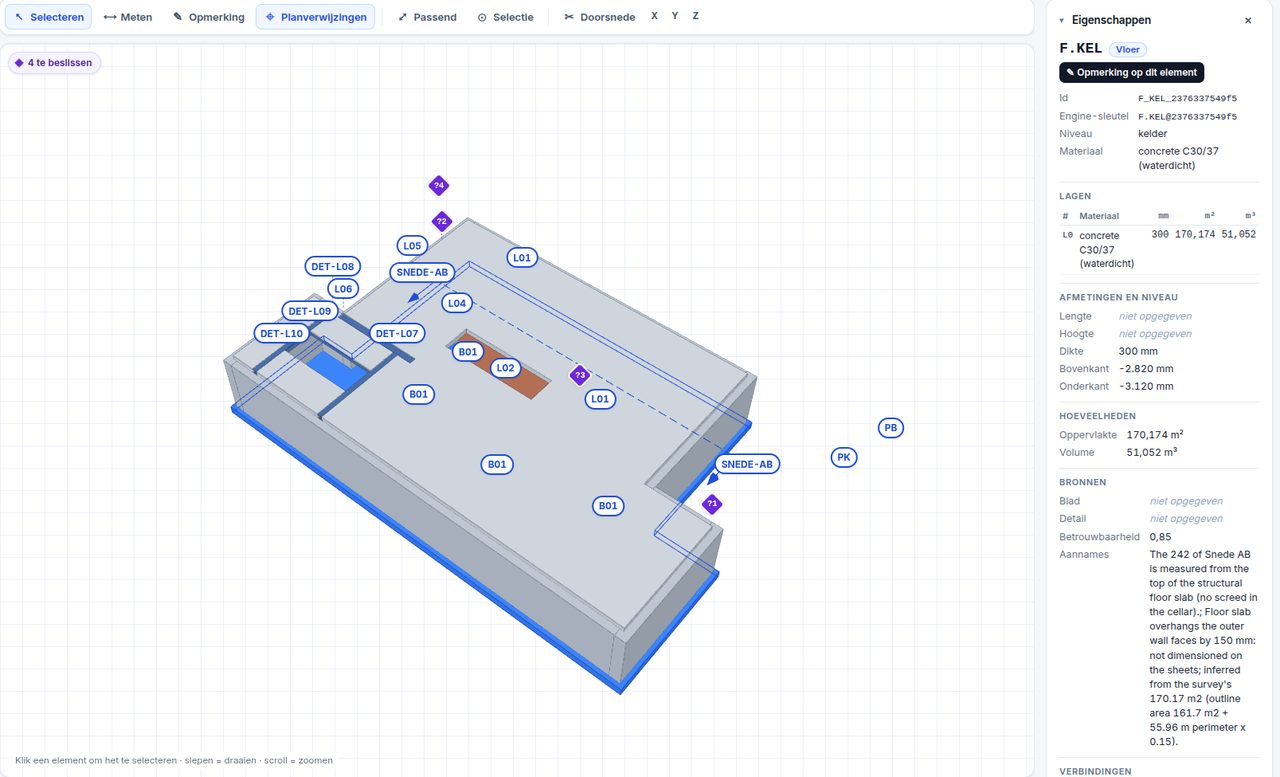Collapse the Eigenschappen panel triangle
1280x777 pixels.
(1062, 20)
